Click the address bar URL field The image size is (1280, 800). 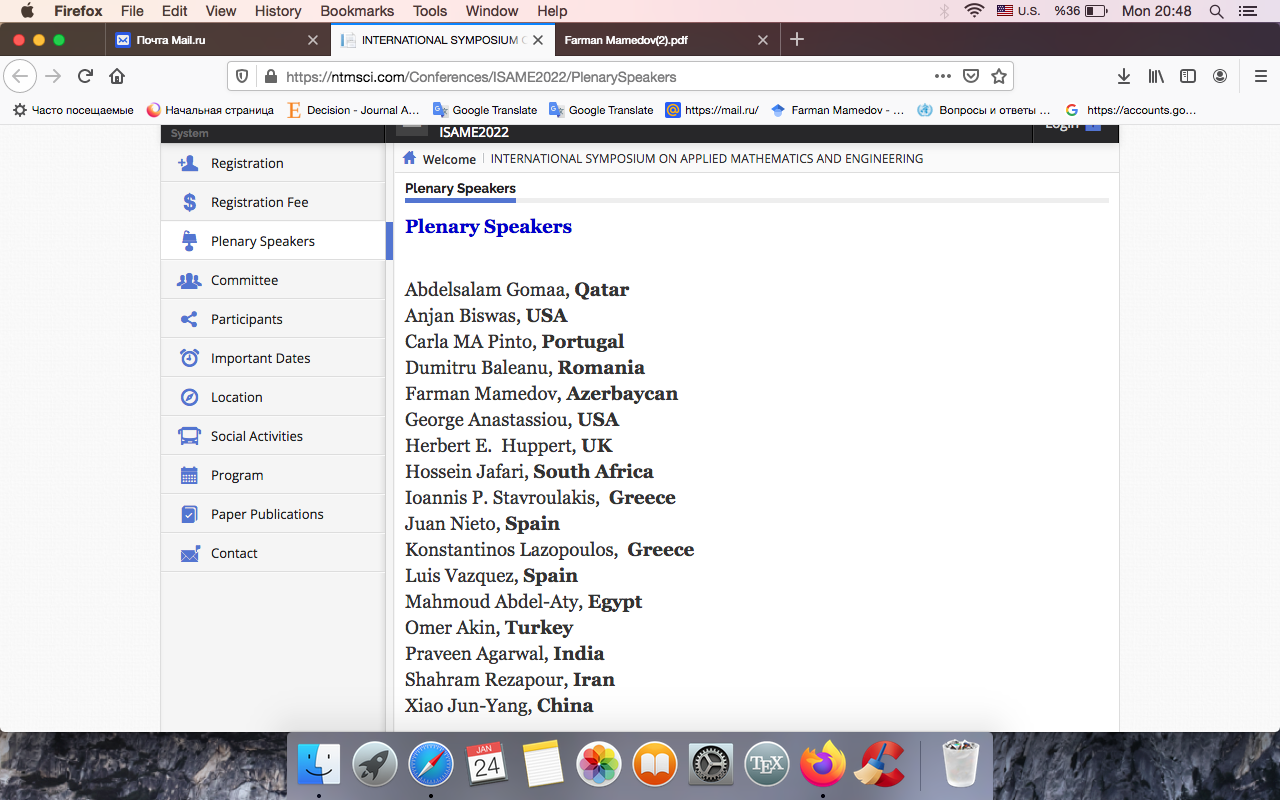click(600, 77)
